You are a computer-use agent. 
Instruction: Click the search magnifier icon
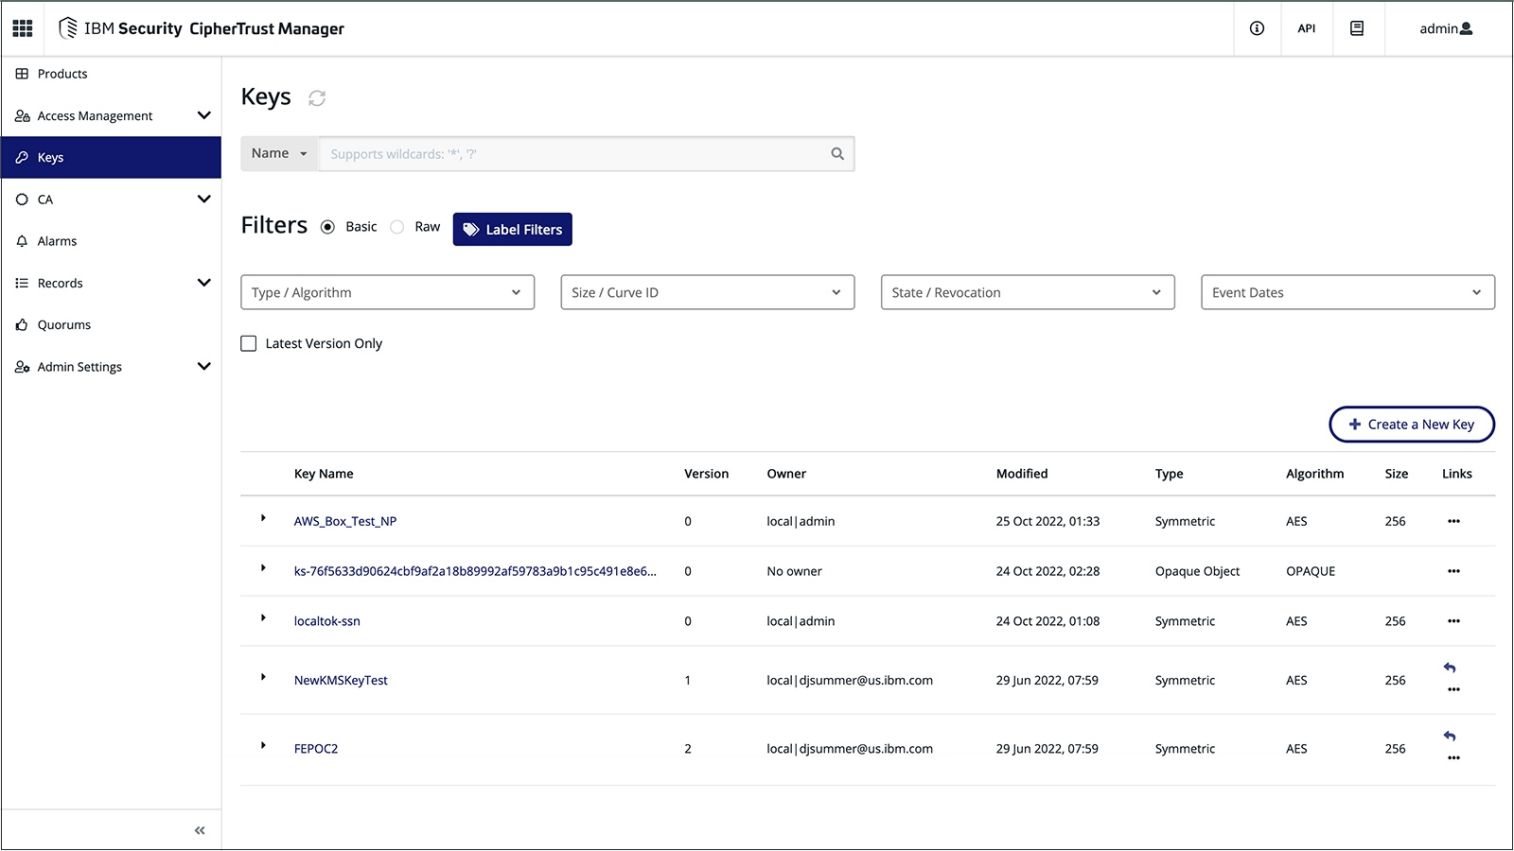(x=837, y=154)
